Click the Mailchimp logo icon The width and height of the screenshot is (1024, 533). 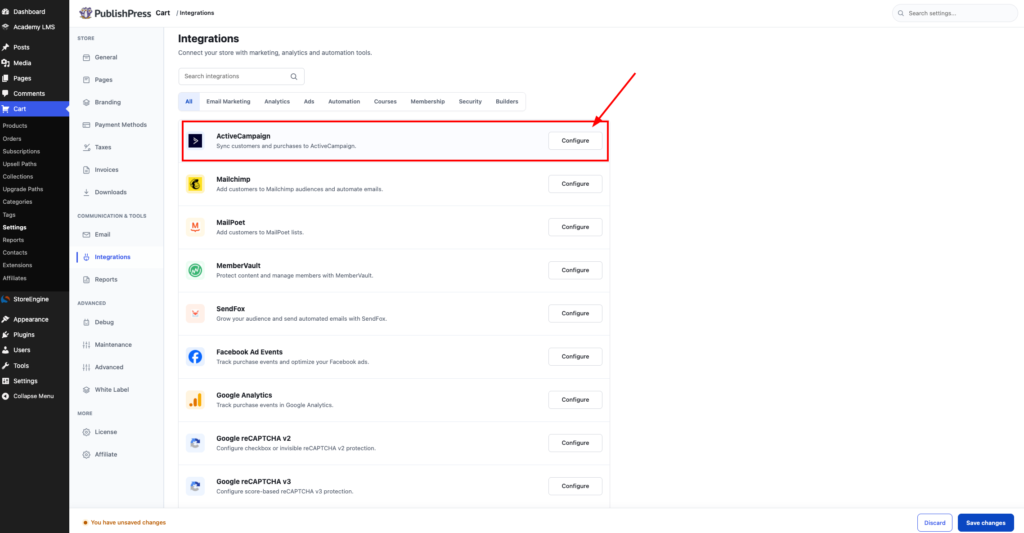click(x=195, y=184)
